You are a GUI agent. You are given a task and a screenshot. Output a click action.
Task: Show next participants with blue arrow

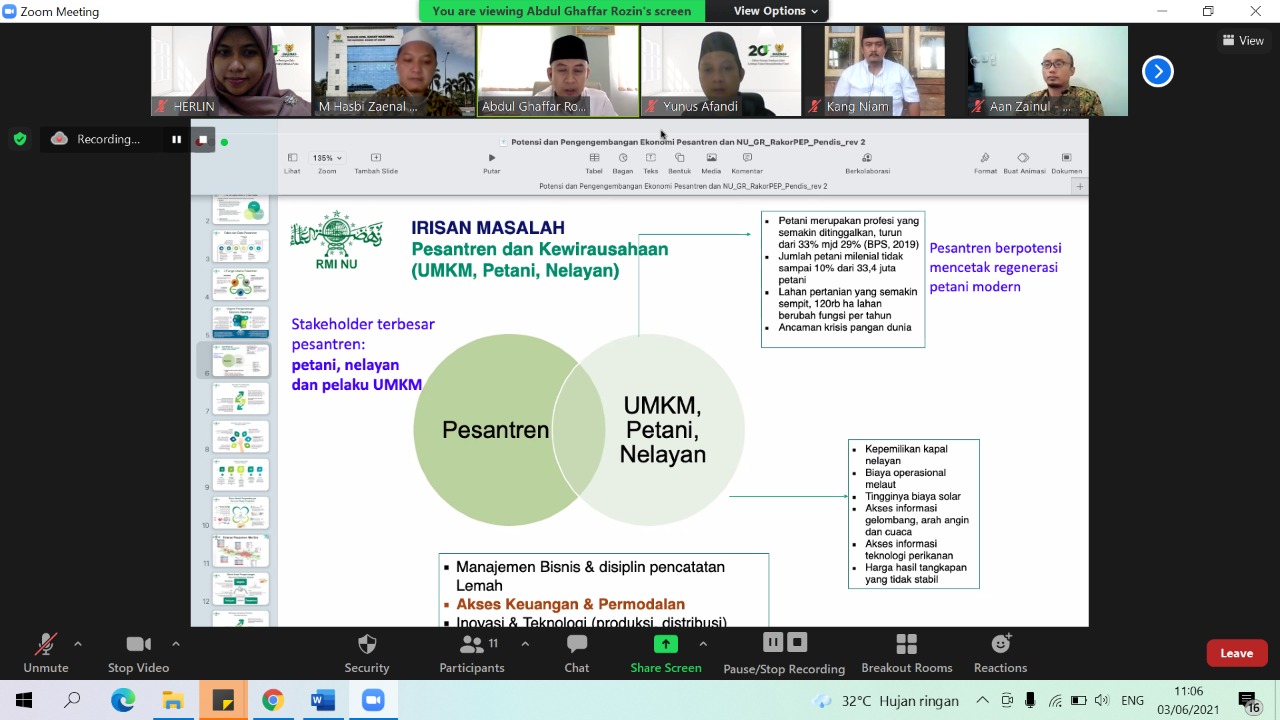click(x=1157, y=71)
